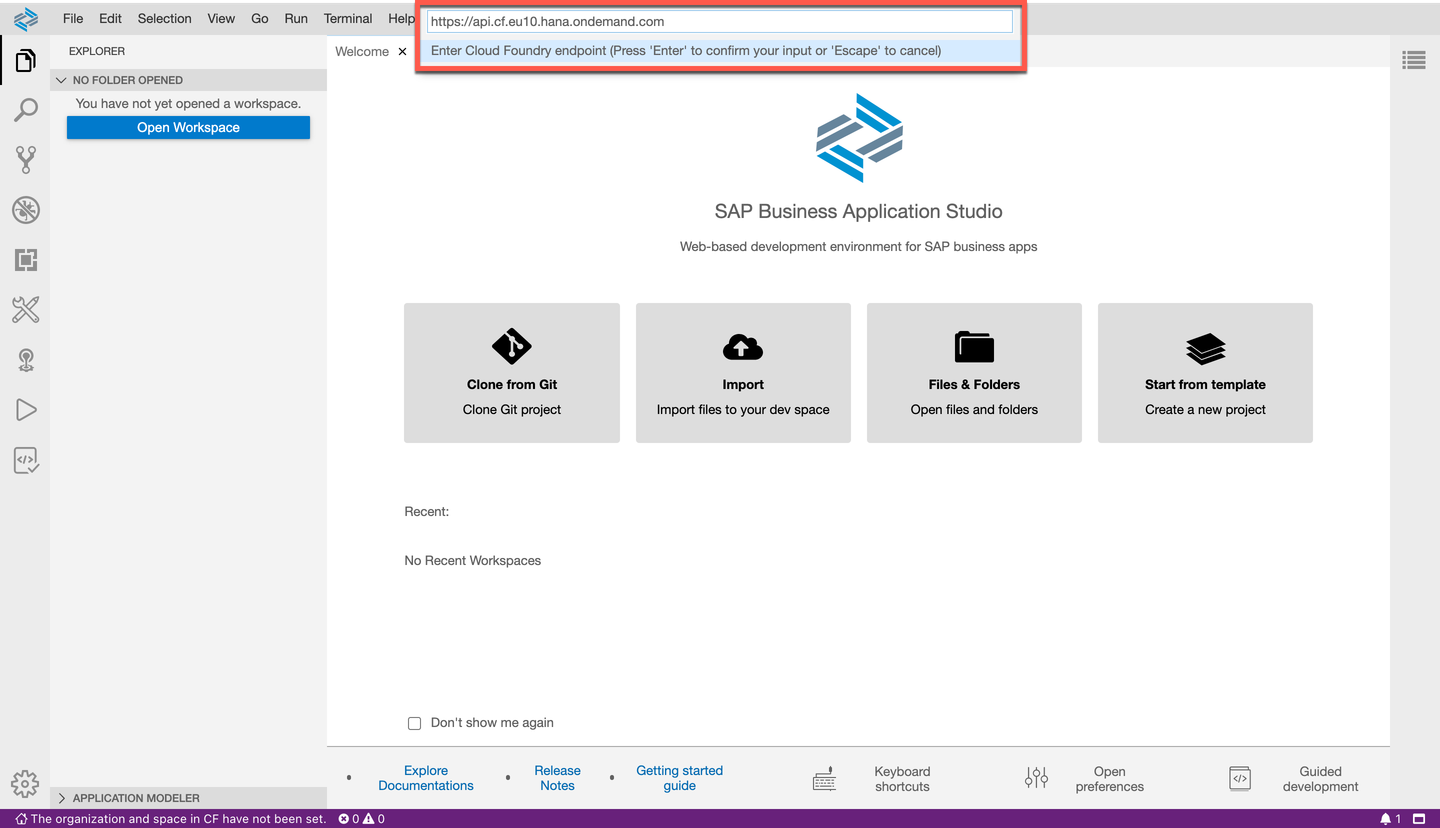Open the Explorer view icon in activity bar

(x=25, y=61)
